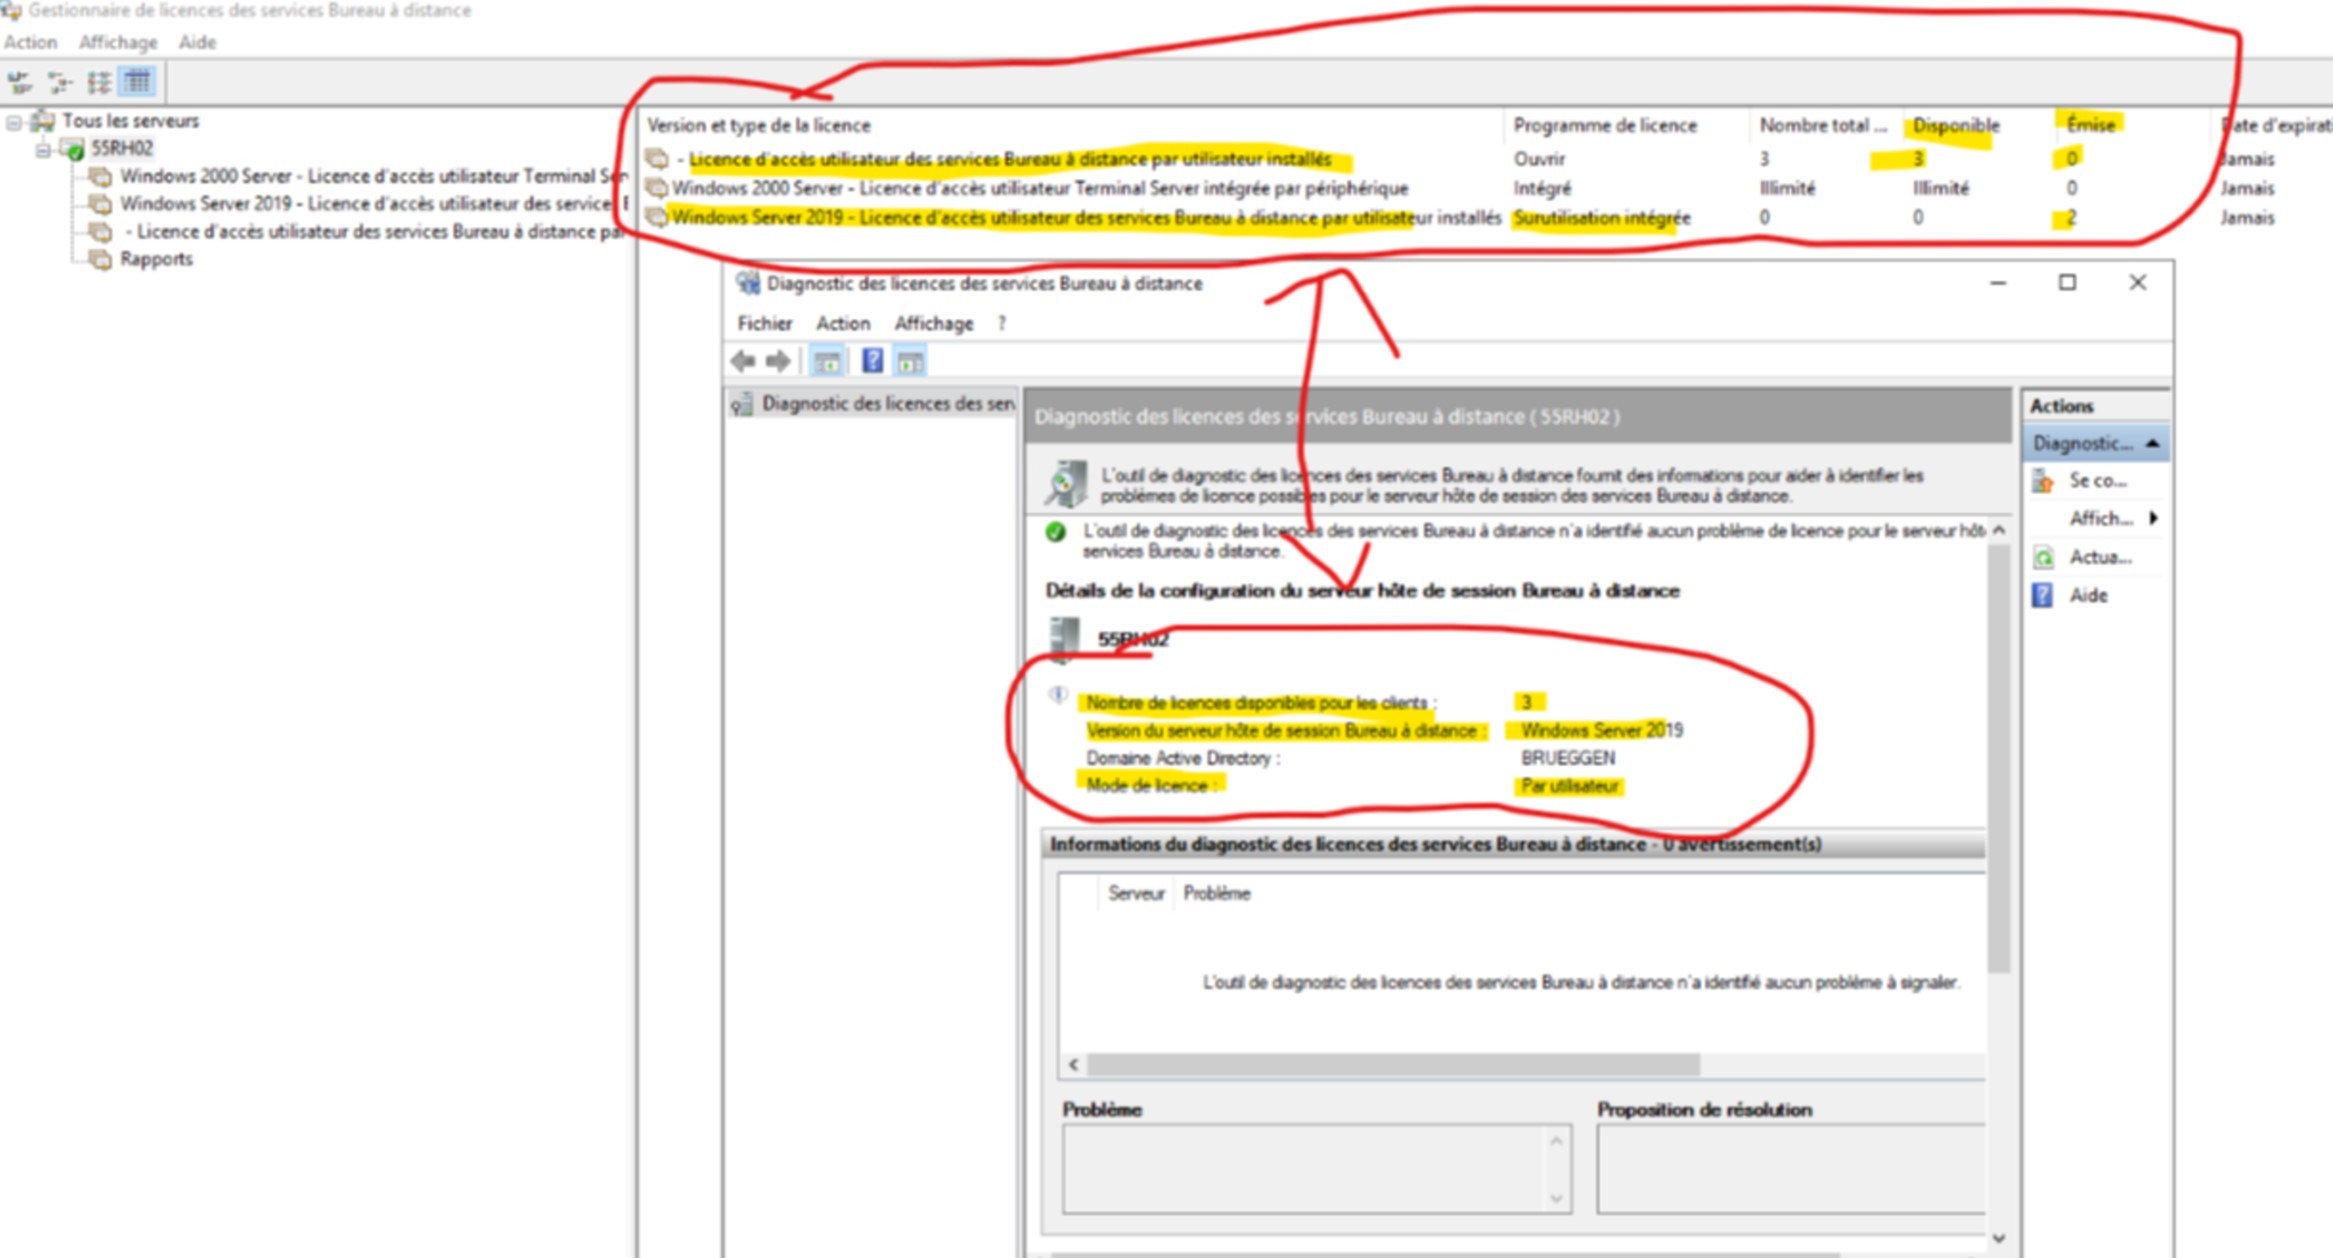The width and height of the screenshot is (2333, 1258).
Task: Click the first toolbar icon in the license manager
Action: pyautogui.click(x=19, y=81)
